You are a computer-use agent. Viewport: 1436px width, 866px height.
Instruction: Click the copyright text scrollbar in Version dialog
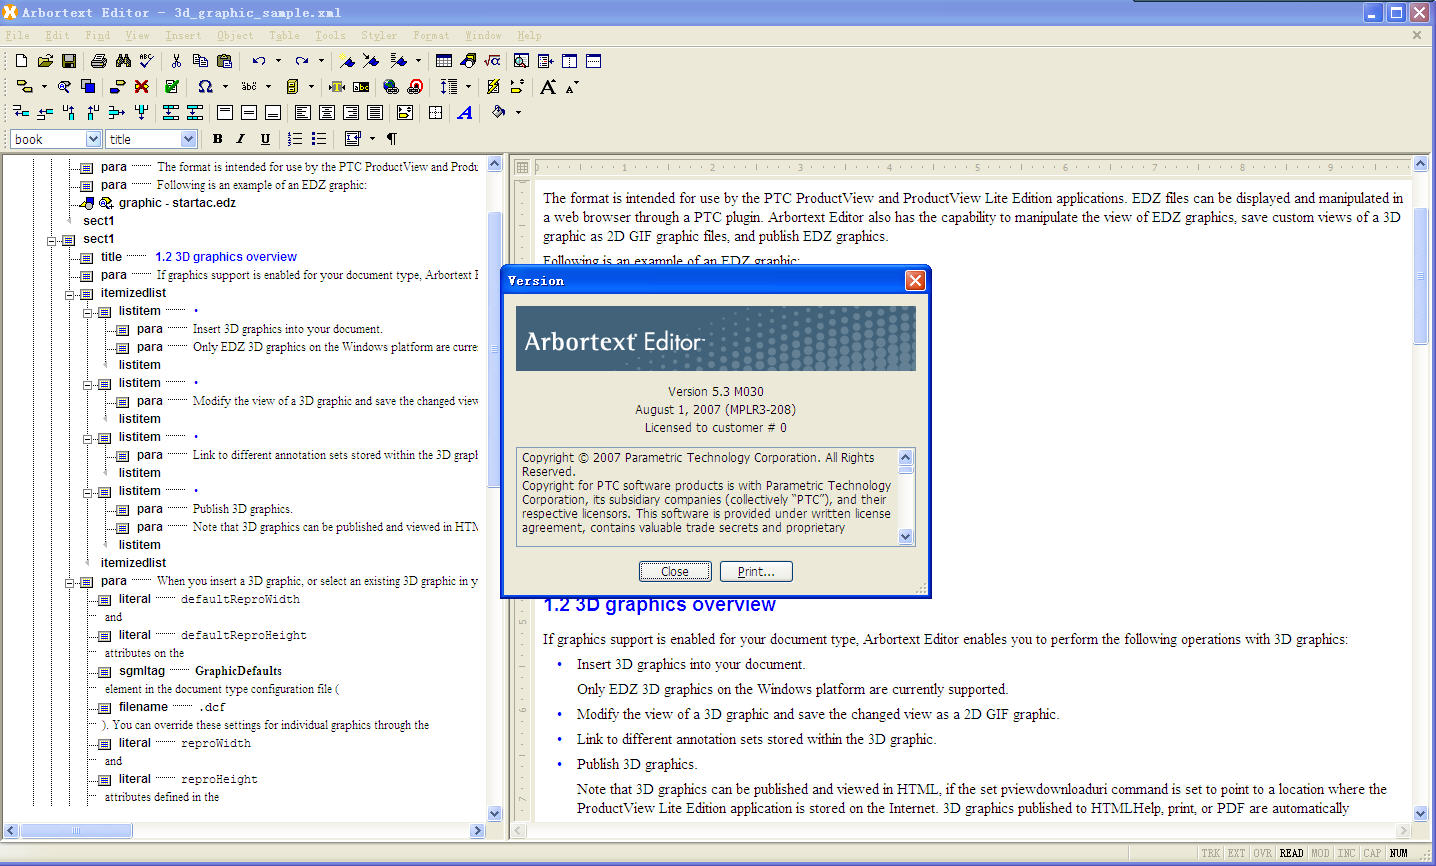(906, 497)
